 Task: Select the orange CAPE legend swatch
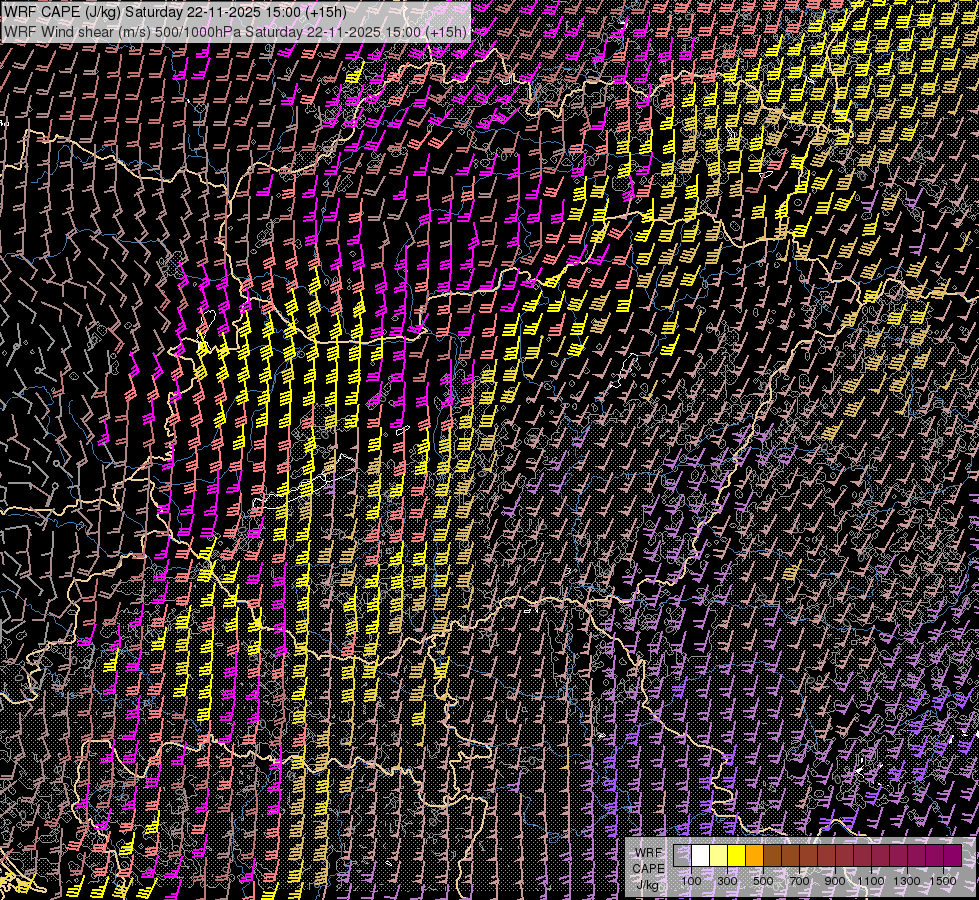(754, 856)
